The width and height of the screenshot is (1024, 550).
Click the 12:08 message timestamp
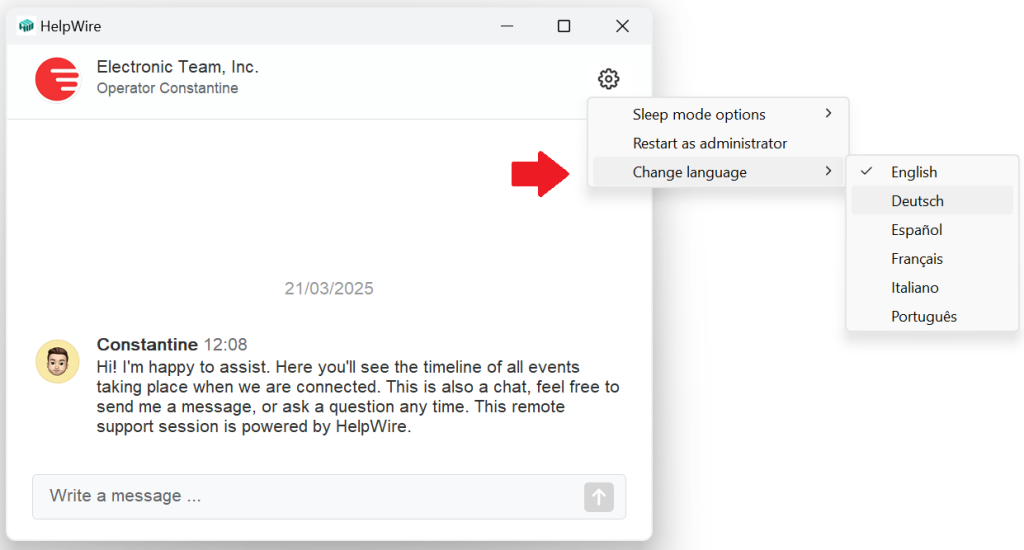coord(225,344)
